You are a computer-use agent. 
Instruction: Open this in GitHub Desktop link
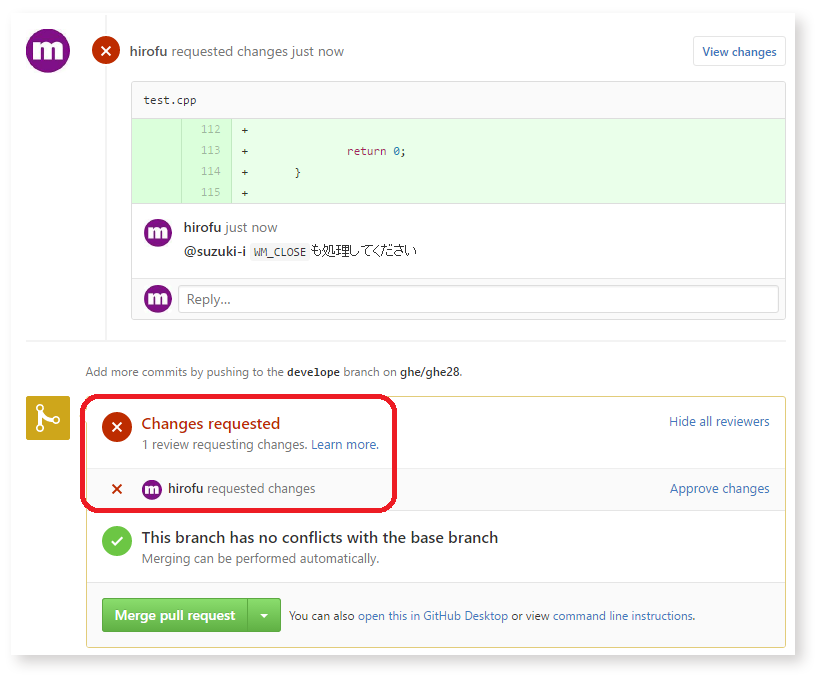pos(432,616)
